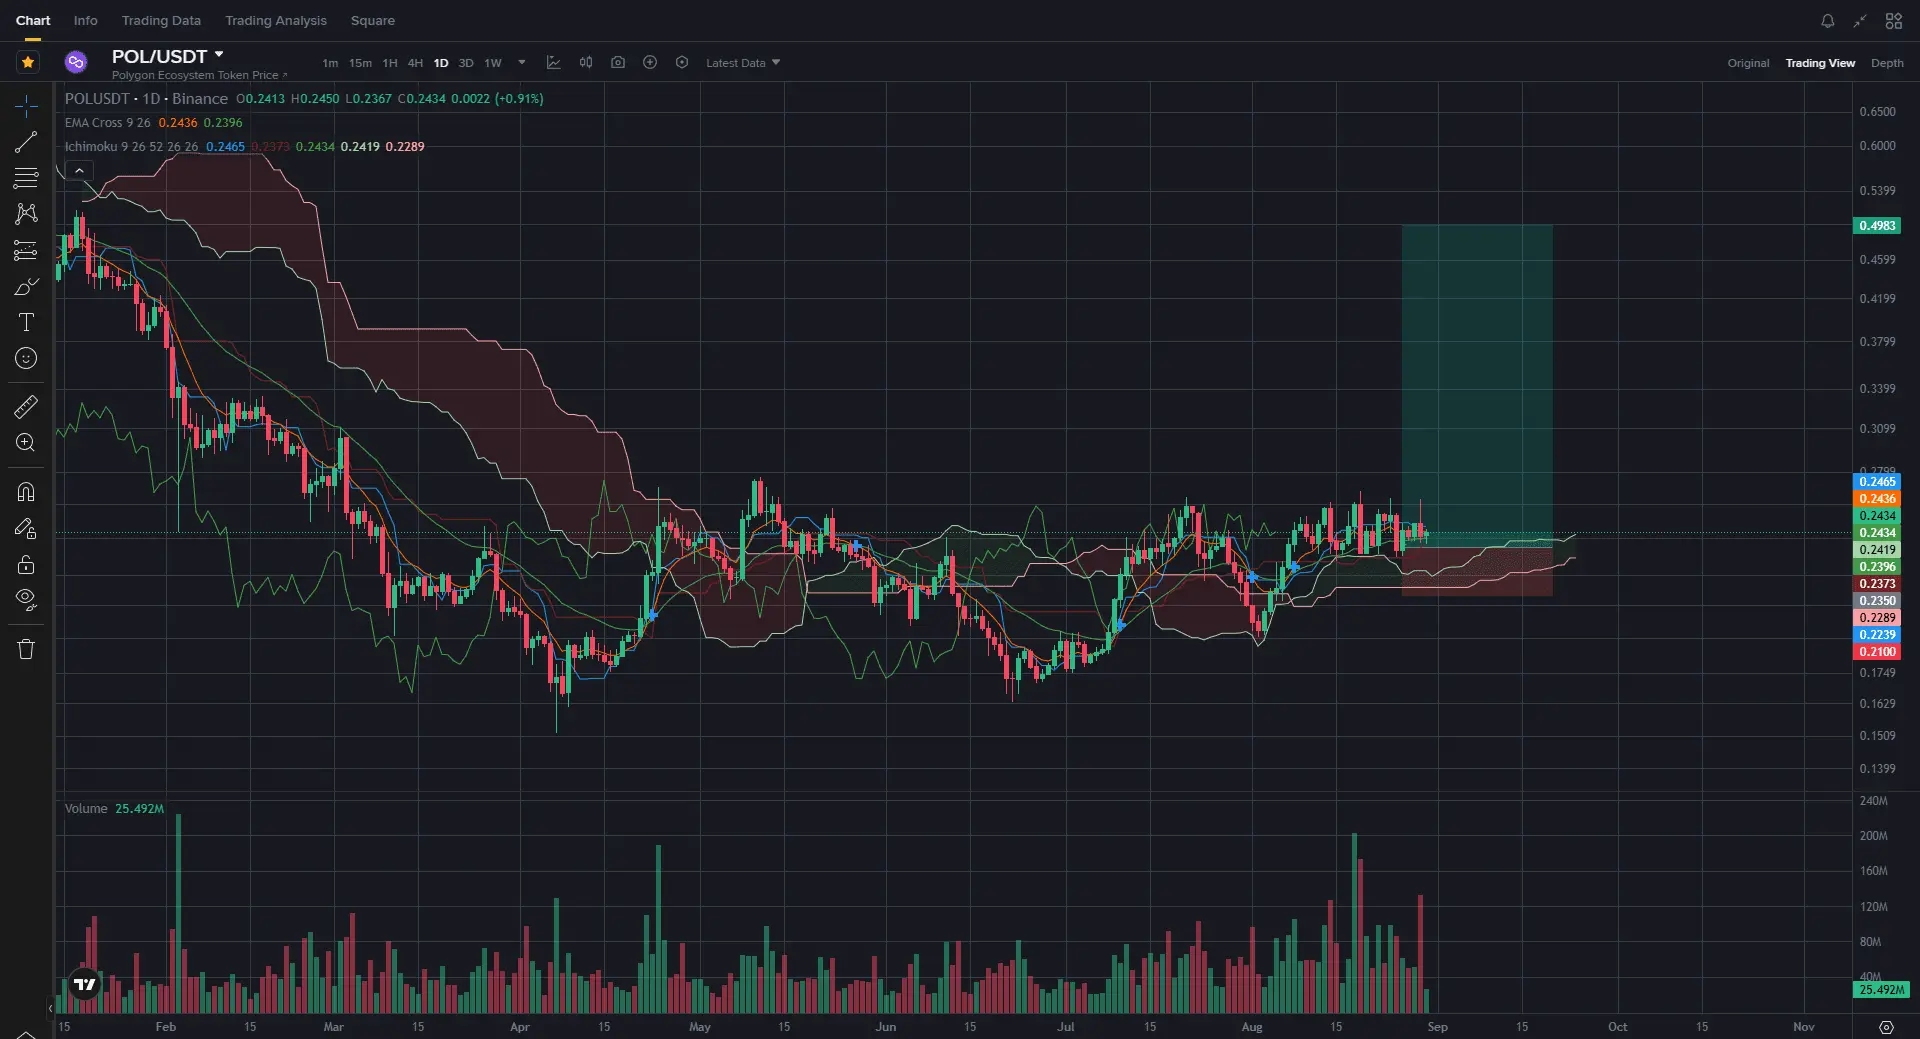Click the POLUSDT · 1D · Binance title

(x=146, y=99)
